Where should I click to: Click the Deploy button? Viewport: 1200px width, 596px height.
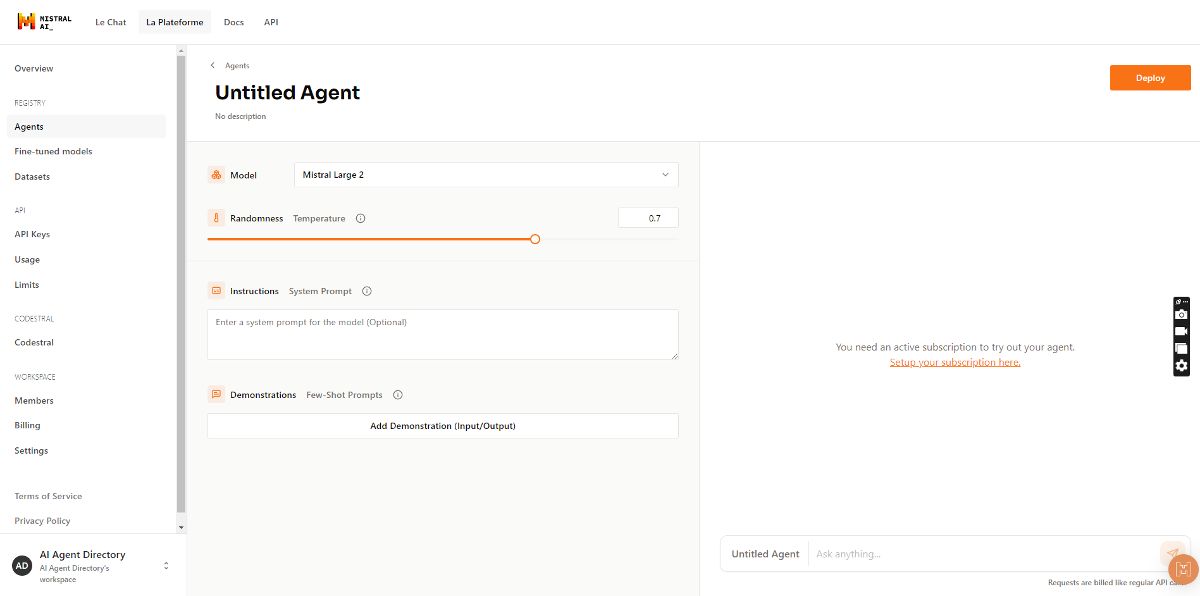pyautogui.click(x=1149, y=77)
